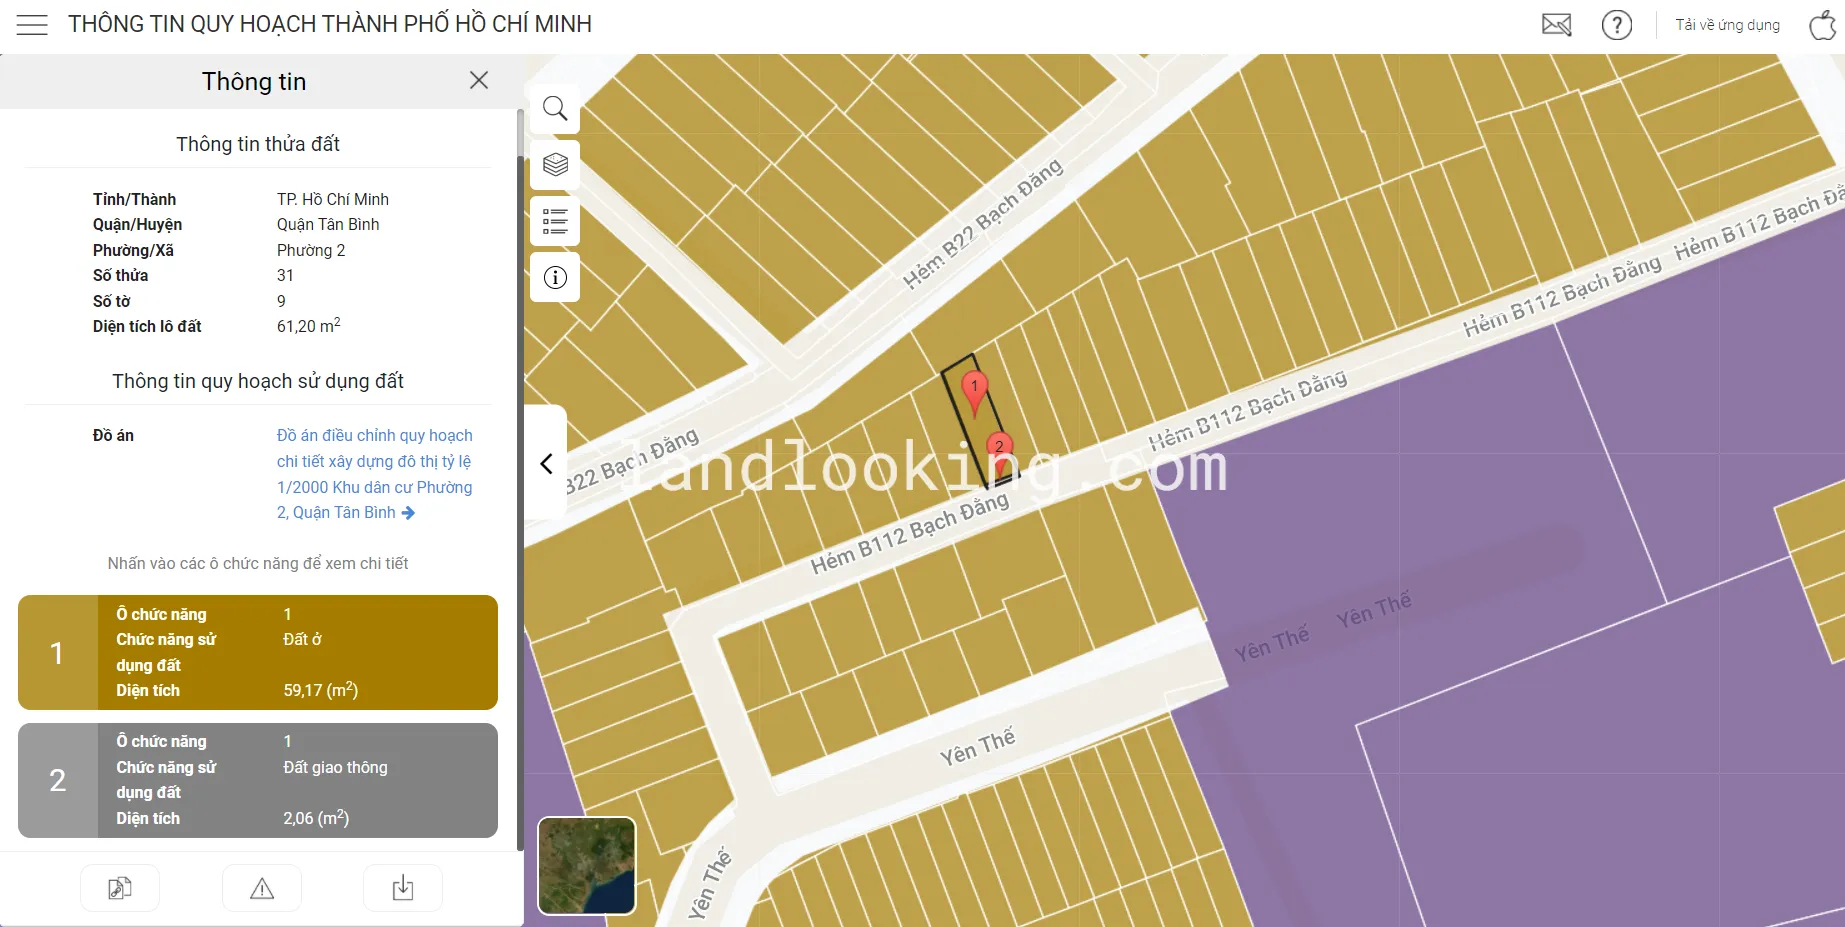Collapse the side panel with the chevron
This screenshot has width=1845, height=927.
(546, 463)
